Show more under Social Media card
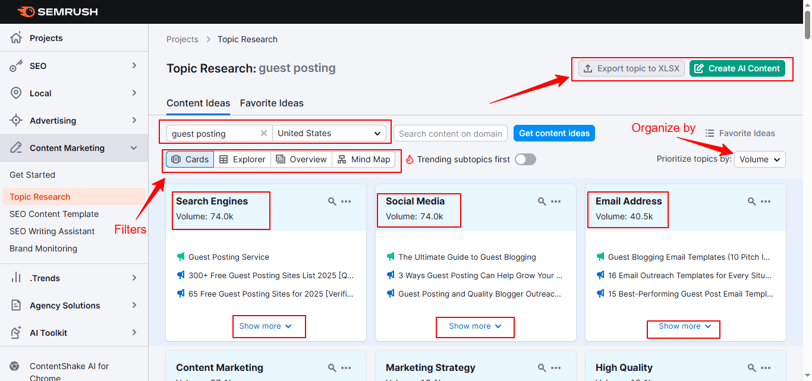 click(475, 326)
